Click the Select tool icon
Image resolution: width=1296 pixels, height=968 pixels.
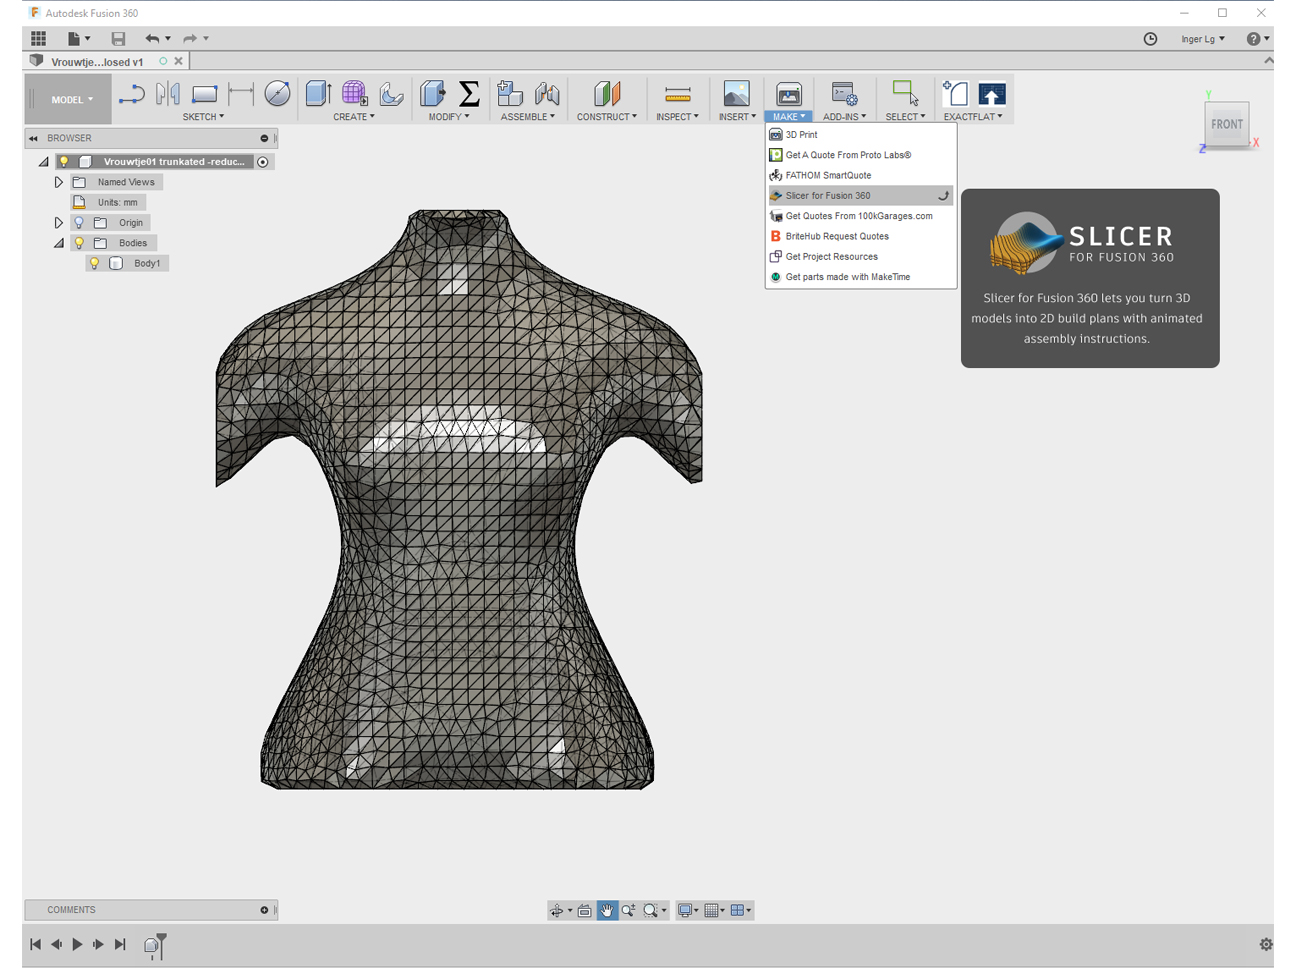(905, 94)
